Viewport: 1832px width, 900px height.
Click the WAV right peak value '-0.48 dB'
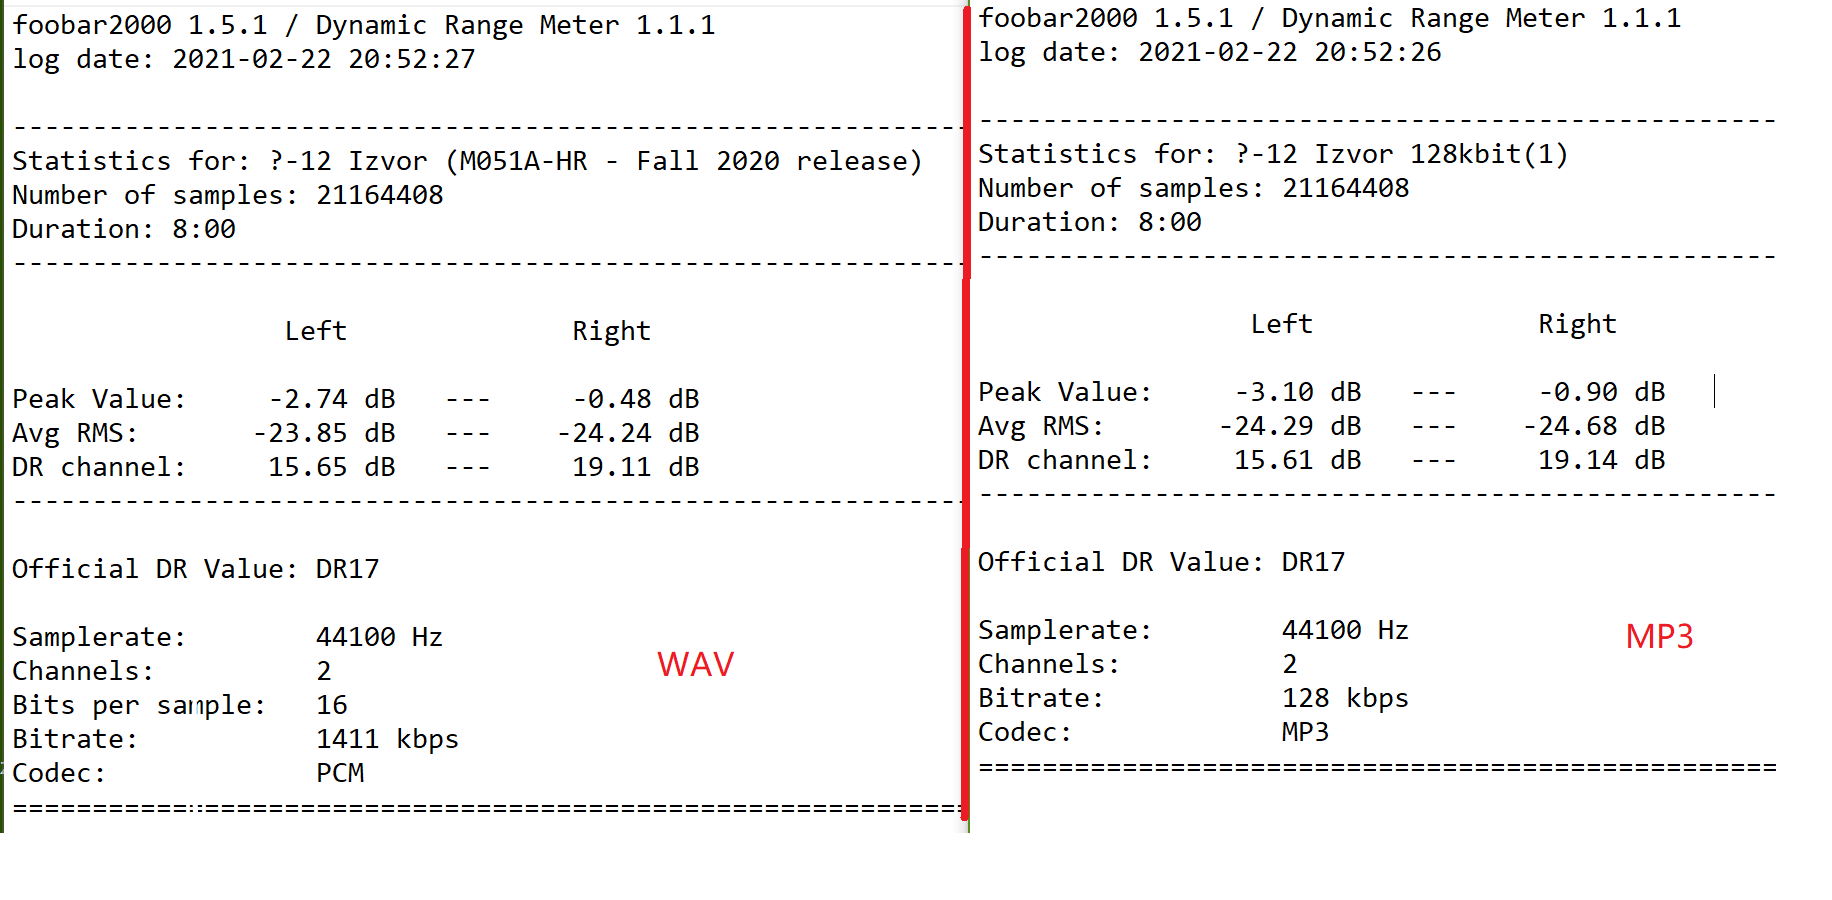[636, 399]
